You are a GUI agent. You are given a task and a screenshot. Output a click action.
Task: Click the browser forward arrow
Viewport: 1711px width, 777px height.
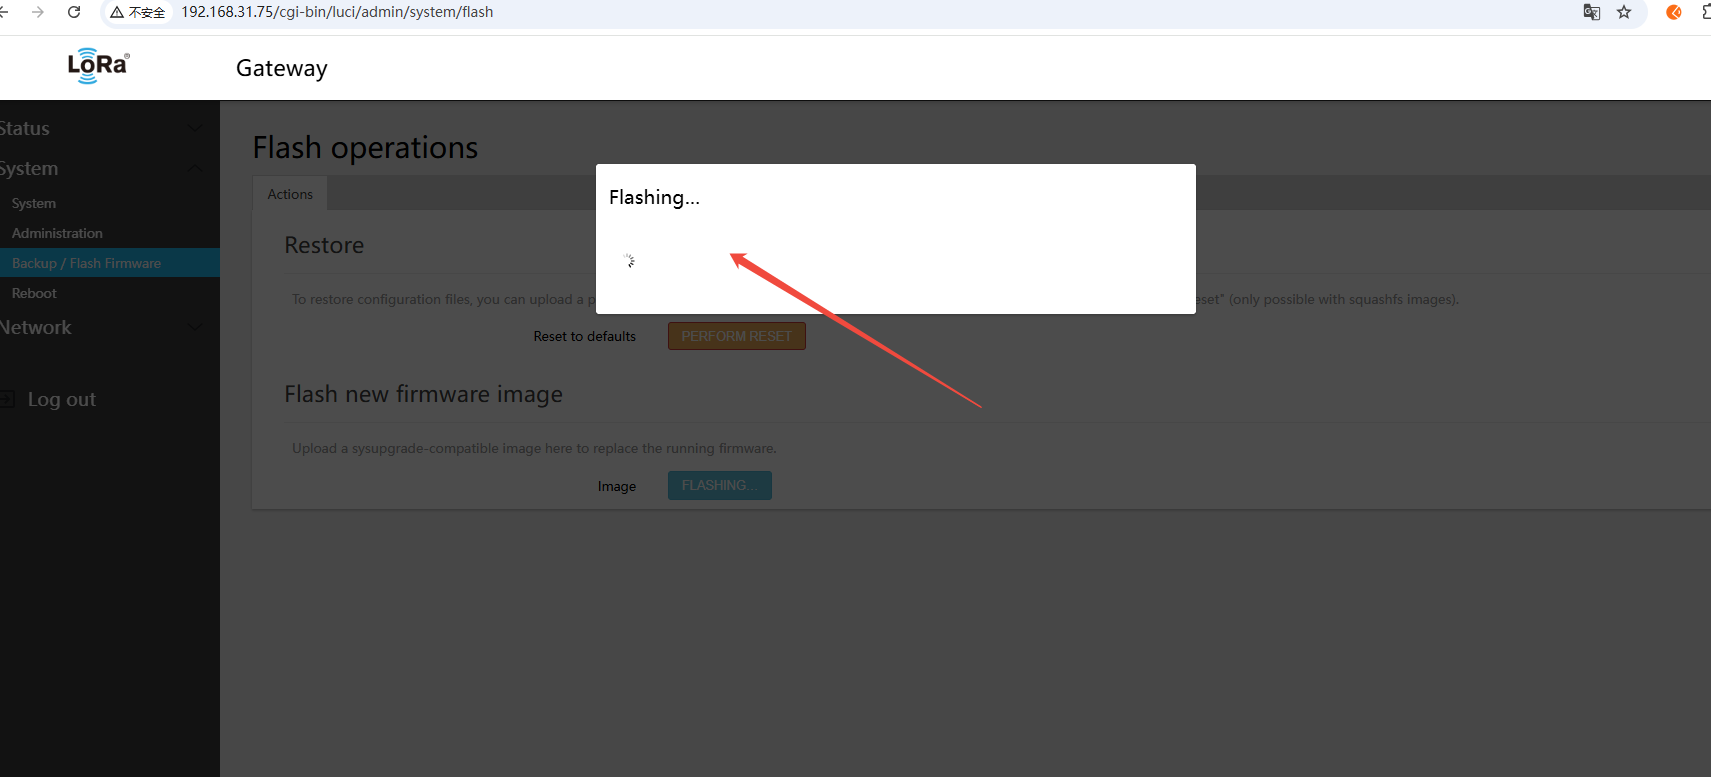[38, 12]
